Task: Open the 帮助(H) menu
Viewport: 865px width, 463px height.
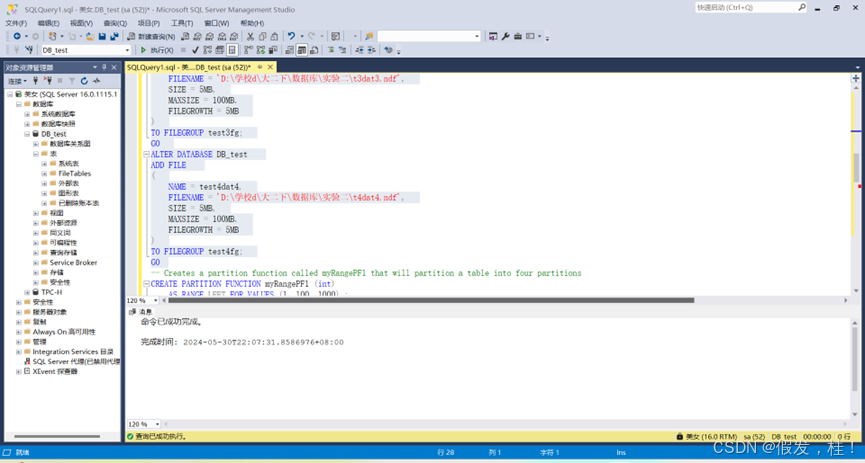Action: tap(252, 23)
